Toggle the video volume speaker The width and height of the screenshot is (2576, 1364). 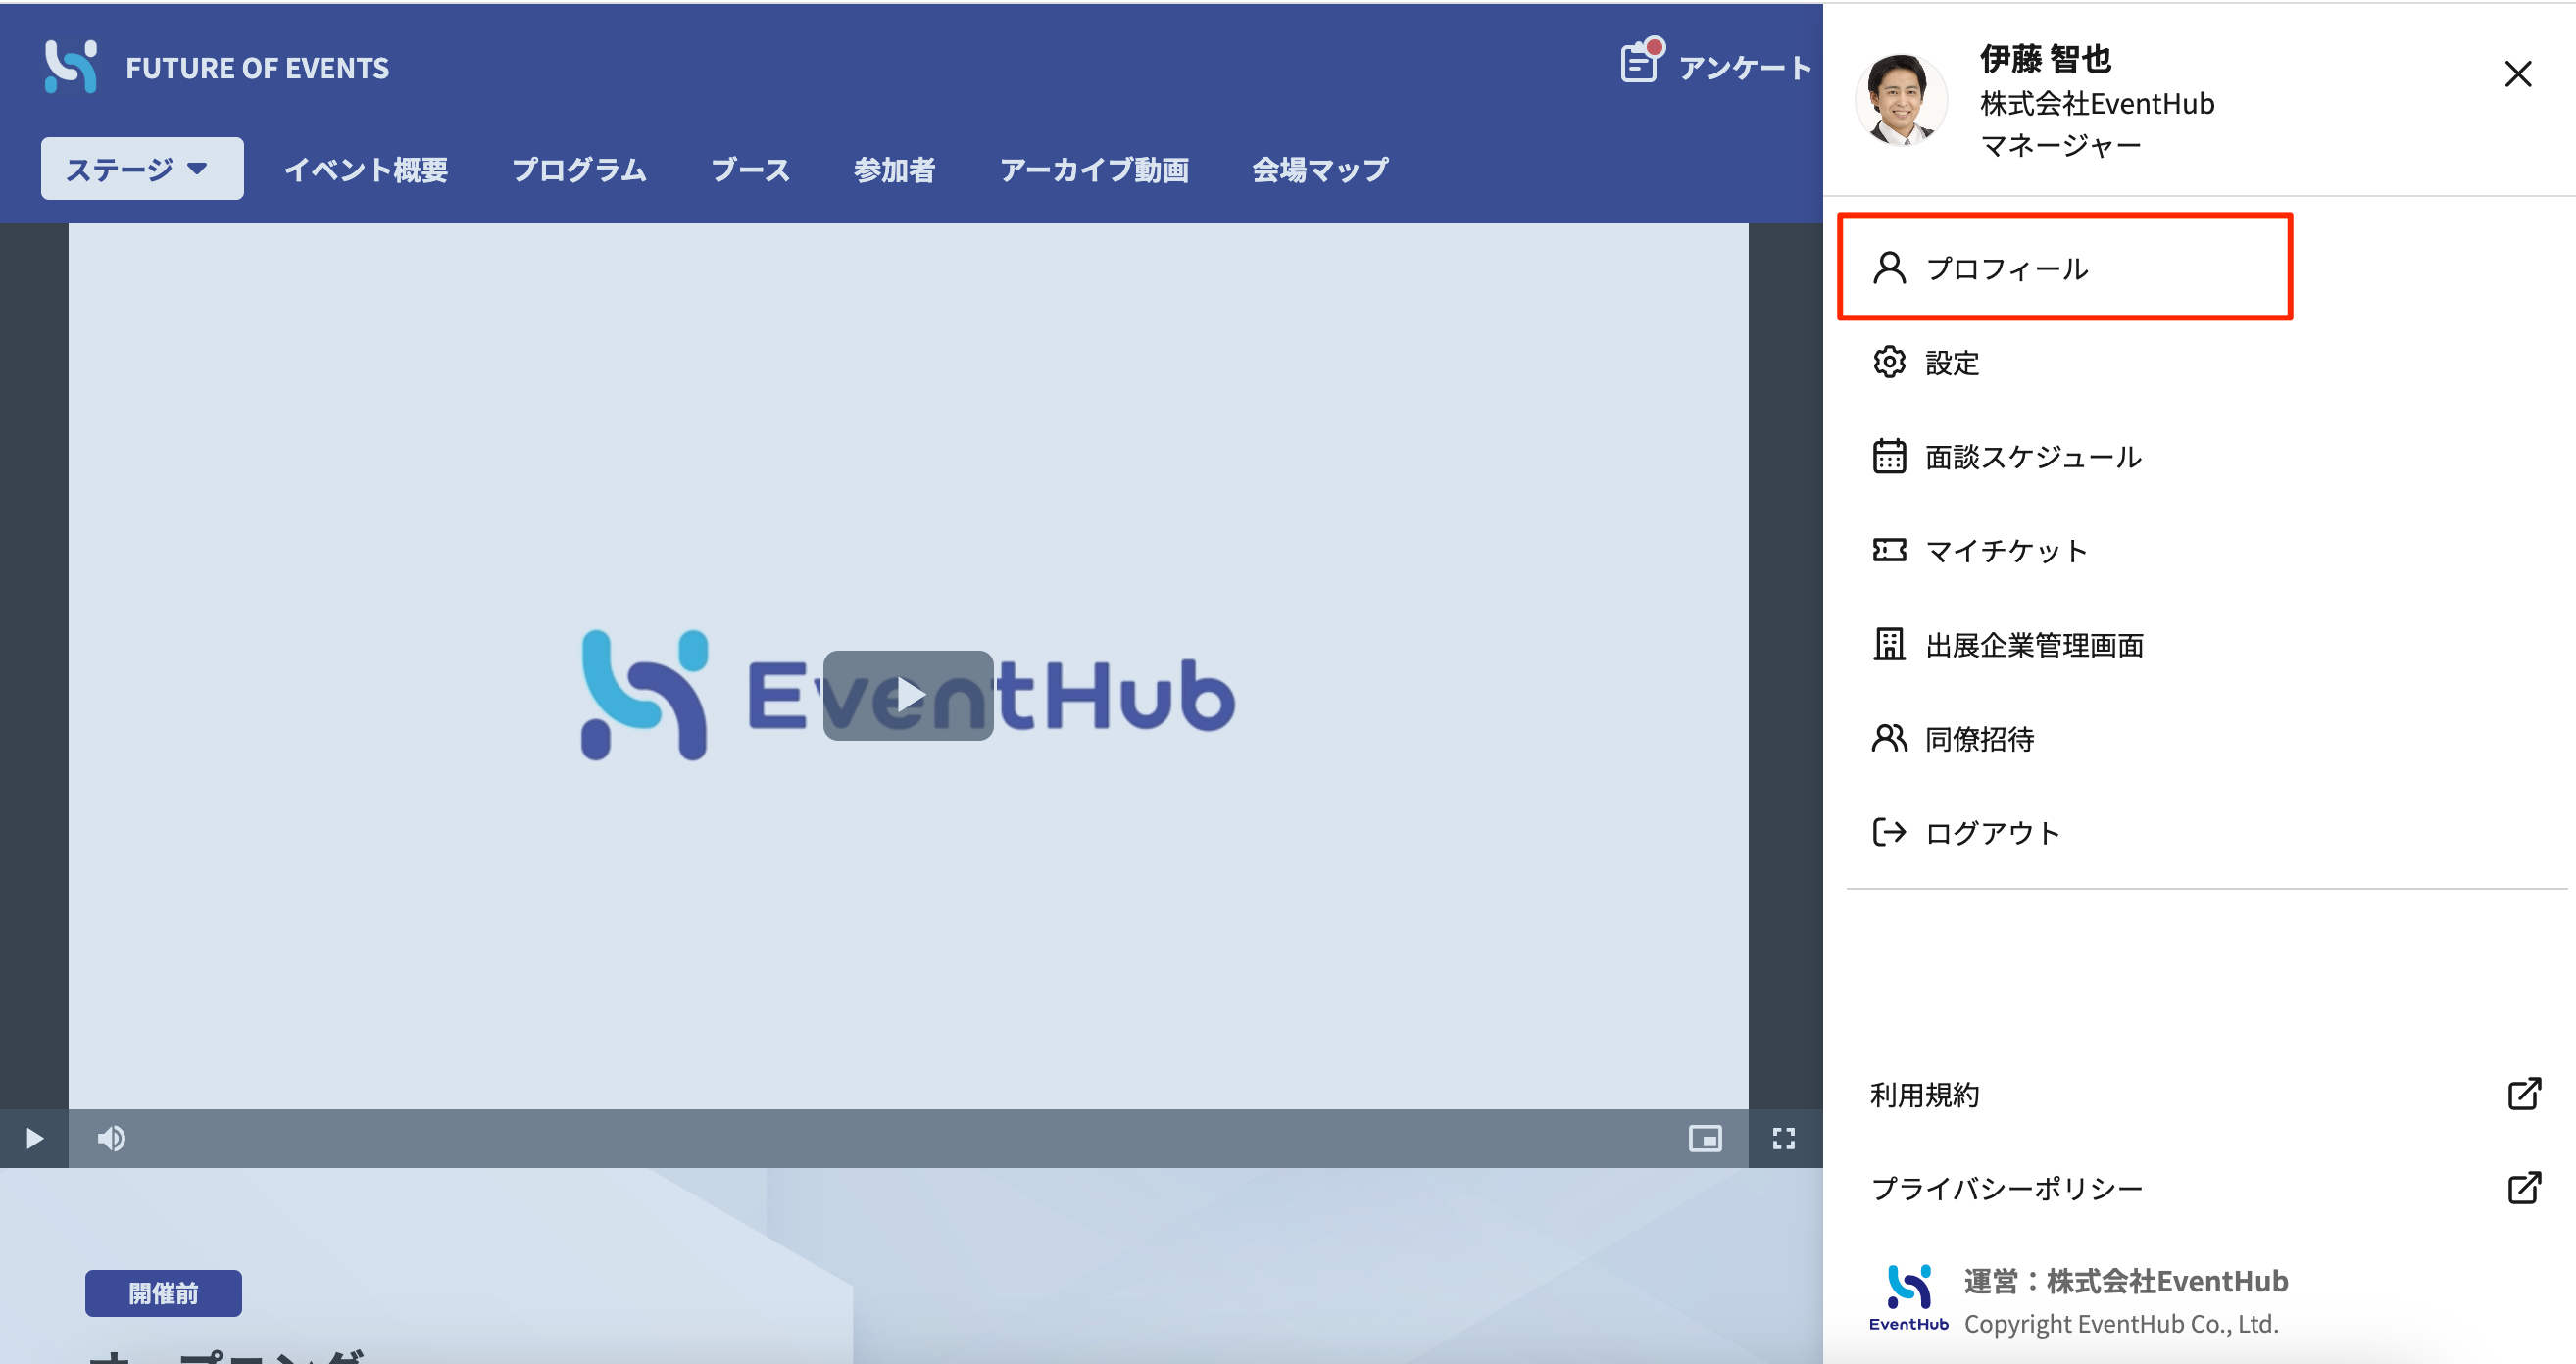111,1138
